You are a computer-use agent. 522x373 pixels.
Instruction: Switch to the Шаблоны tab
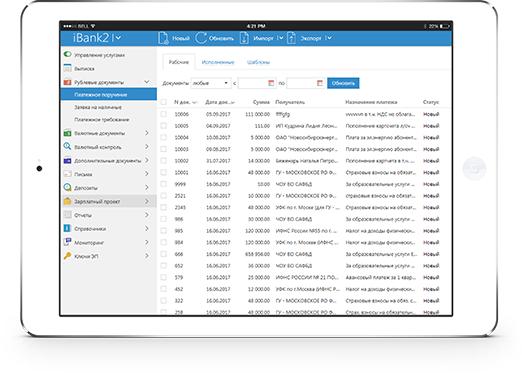point(258,62)
